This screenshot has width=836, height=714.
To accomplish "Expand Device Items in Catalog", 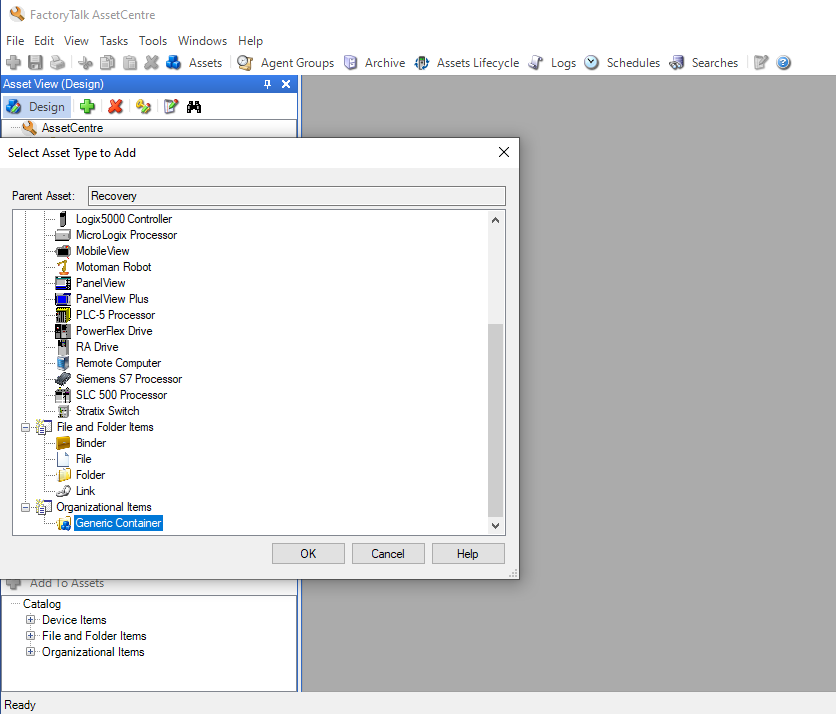I will click(x=30, y=620).
